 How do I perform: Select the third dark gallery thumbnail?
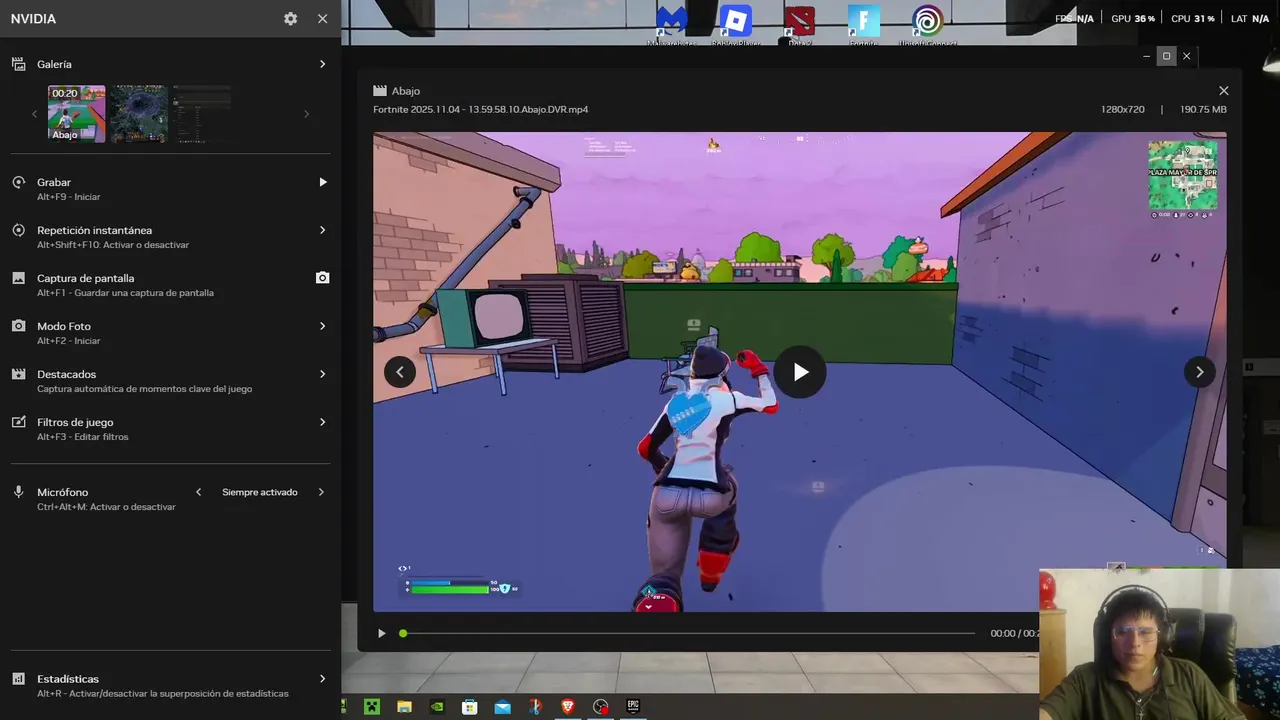201,113
